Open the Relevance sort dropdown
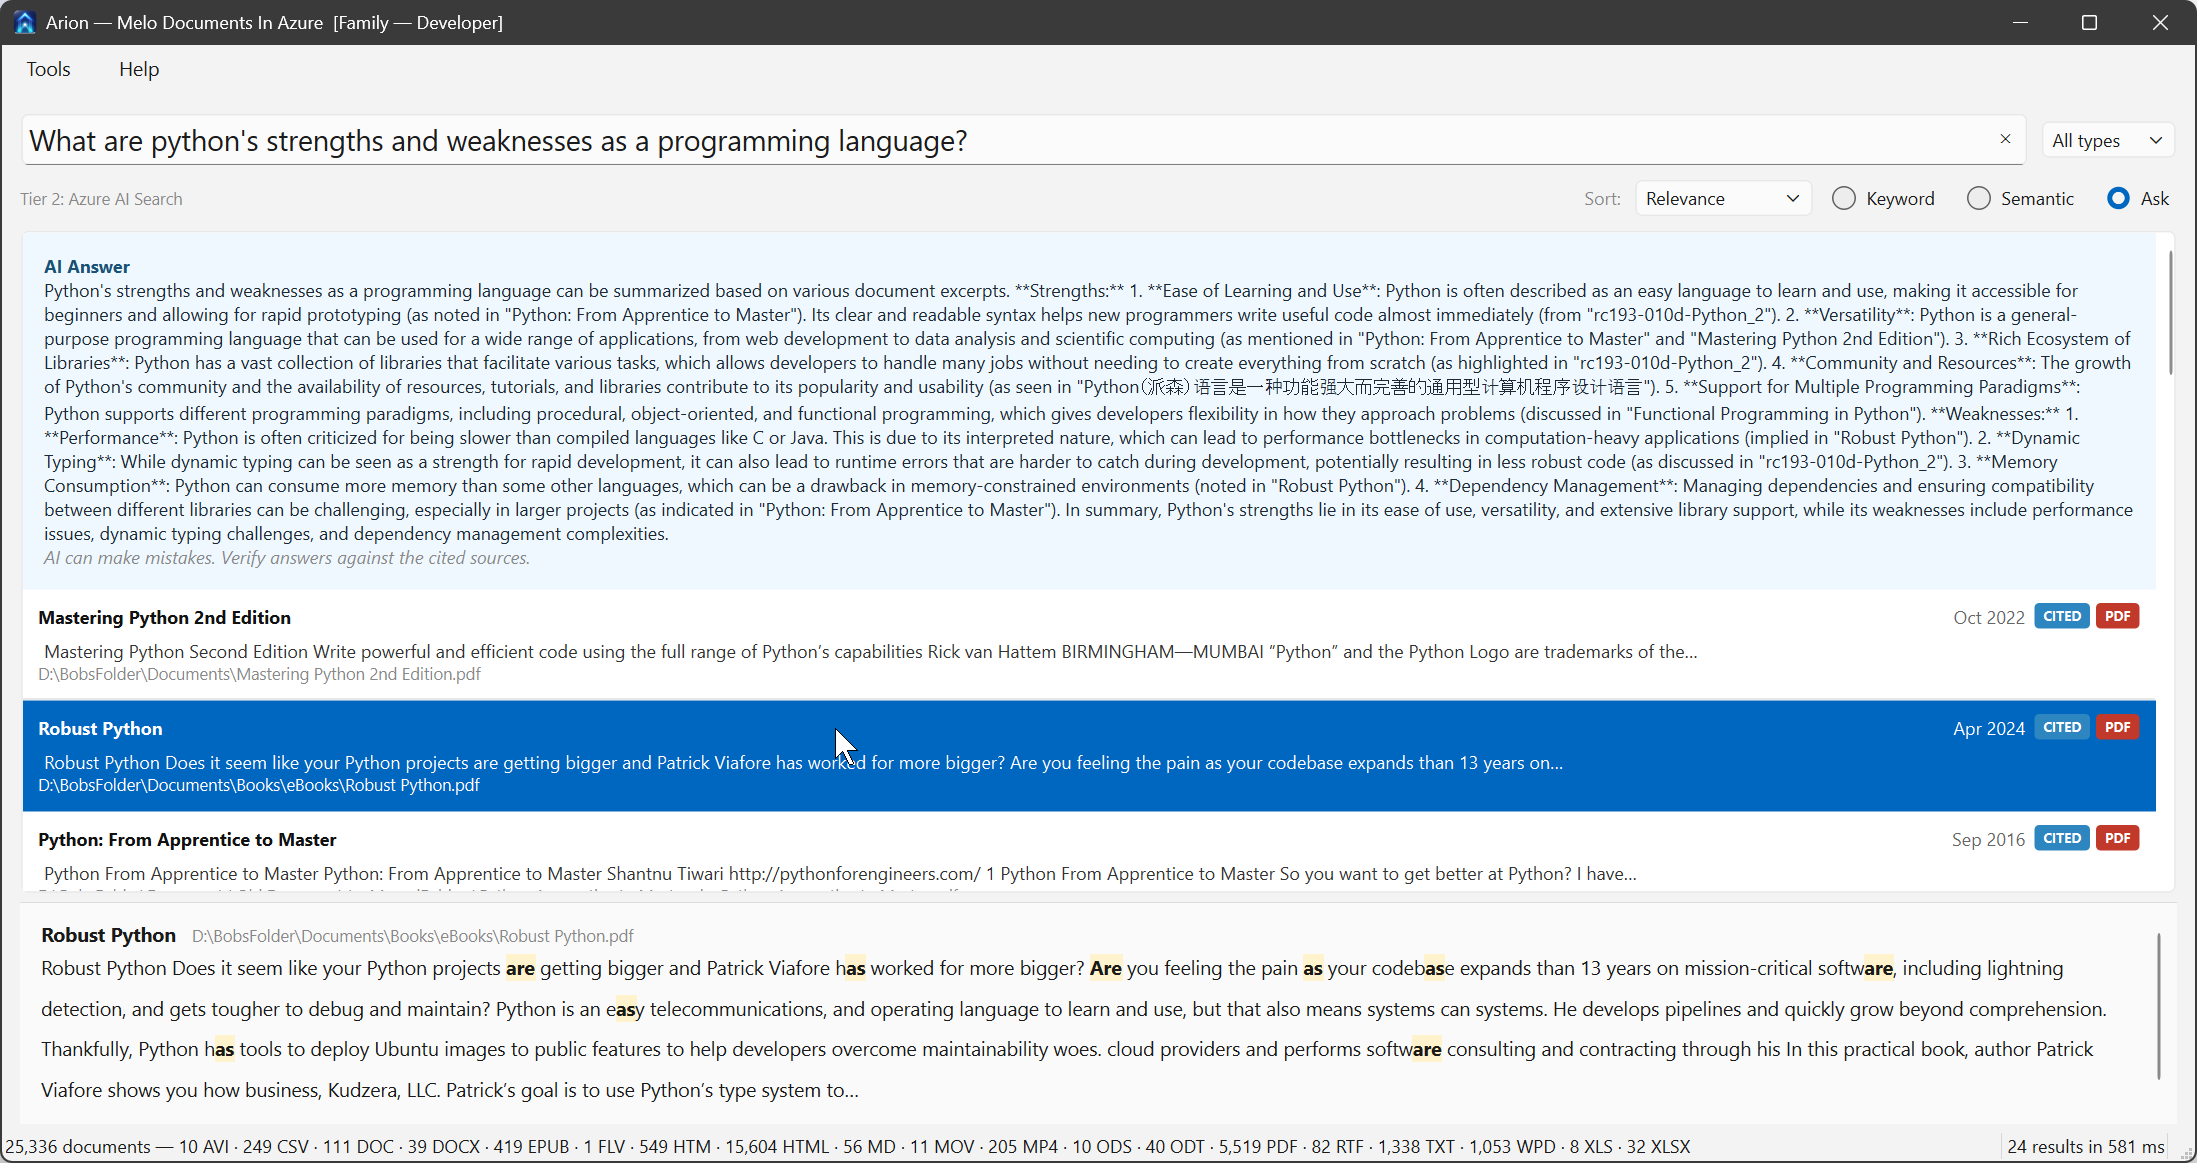 click(x=1722, y=198)
